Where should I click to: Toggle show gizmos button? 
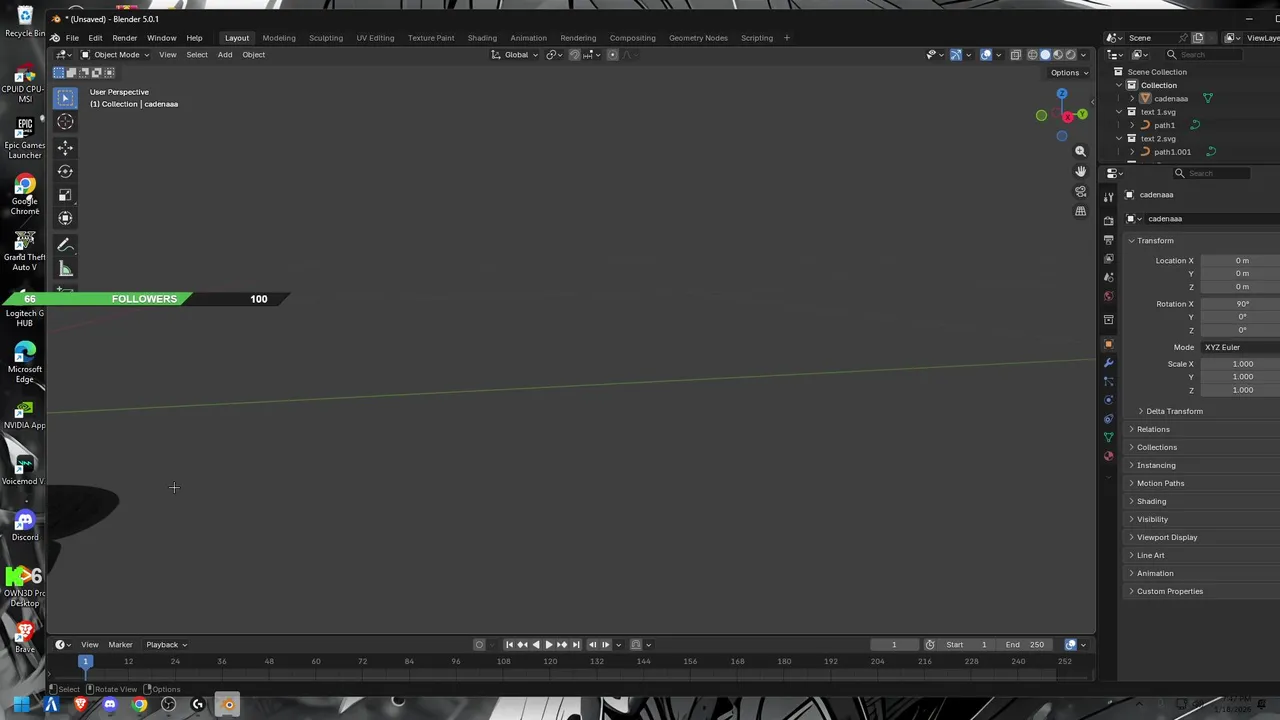point(956,55)
